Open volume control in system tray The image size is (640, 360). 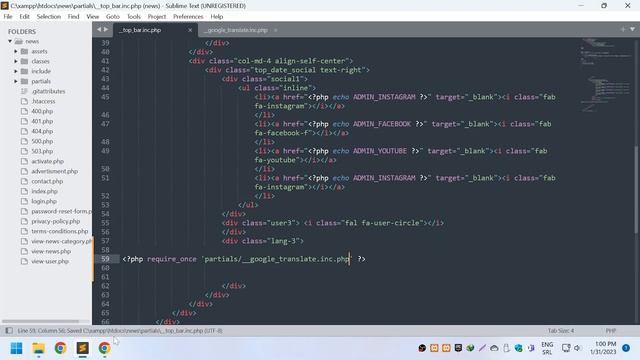pyautogui.click(x=577, y=348)
